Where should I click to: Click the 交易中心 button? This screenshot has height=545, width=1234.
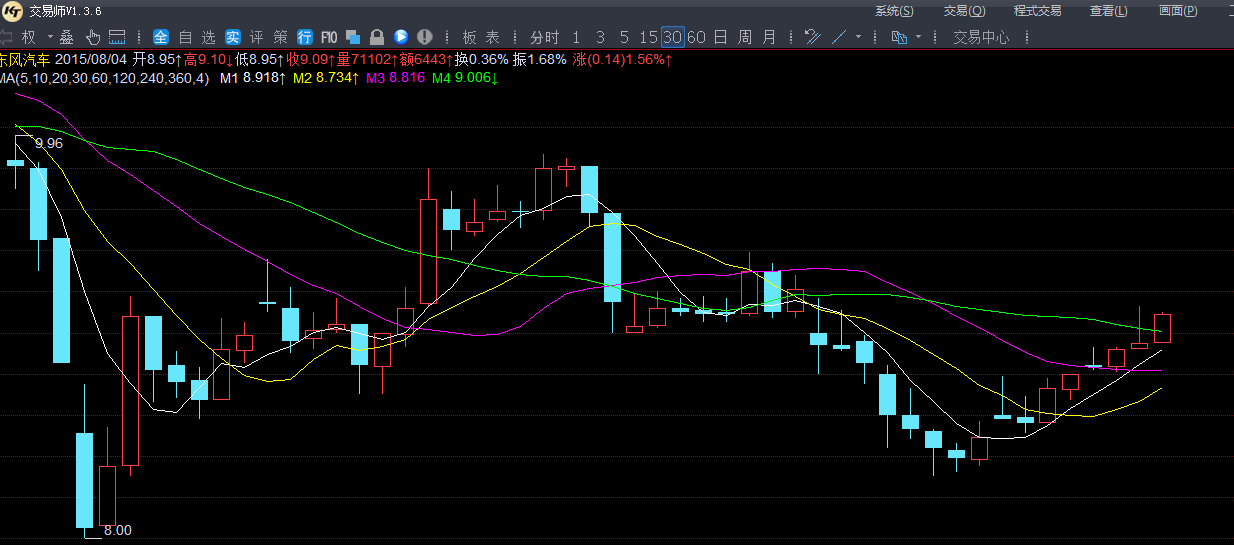[980, 37]
